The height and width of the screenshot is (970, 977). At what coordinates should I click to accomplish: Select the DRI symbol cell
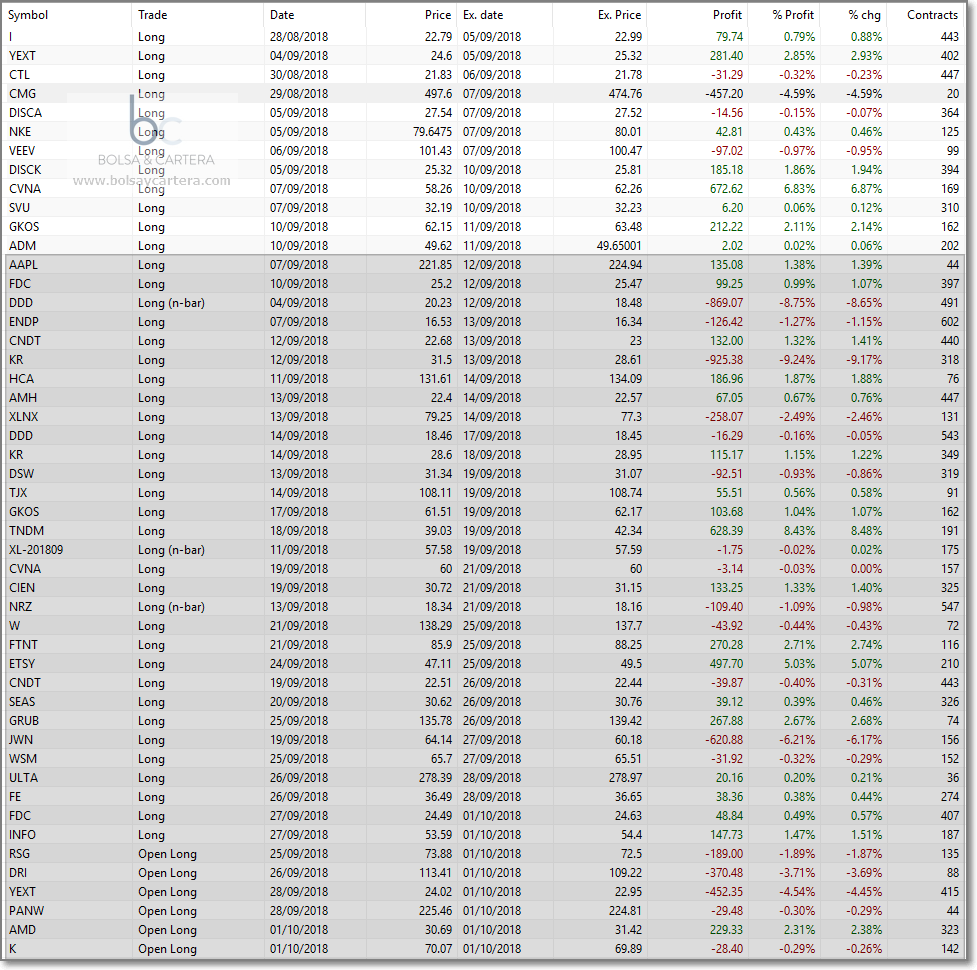coord(18,873)
